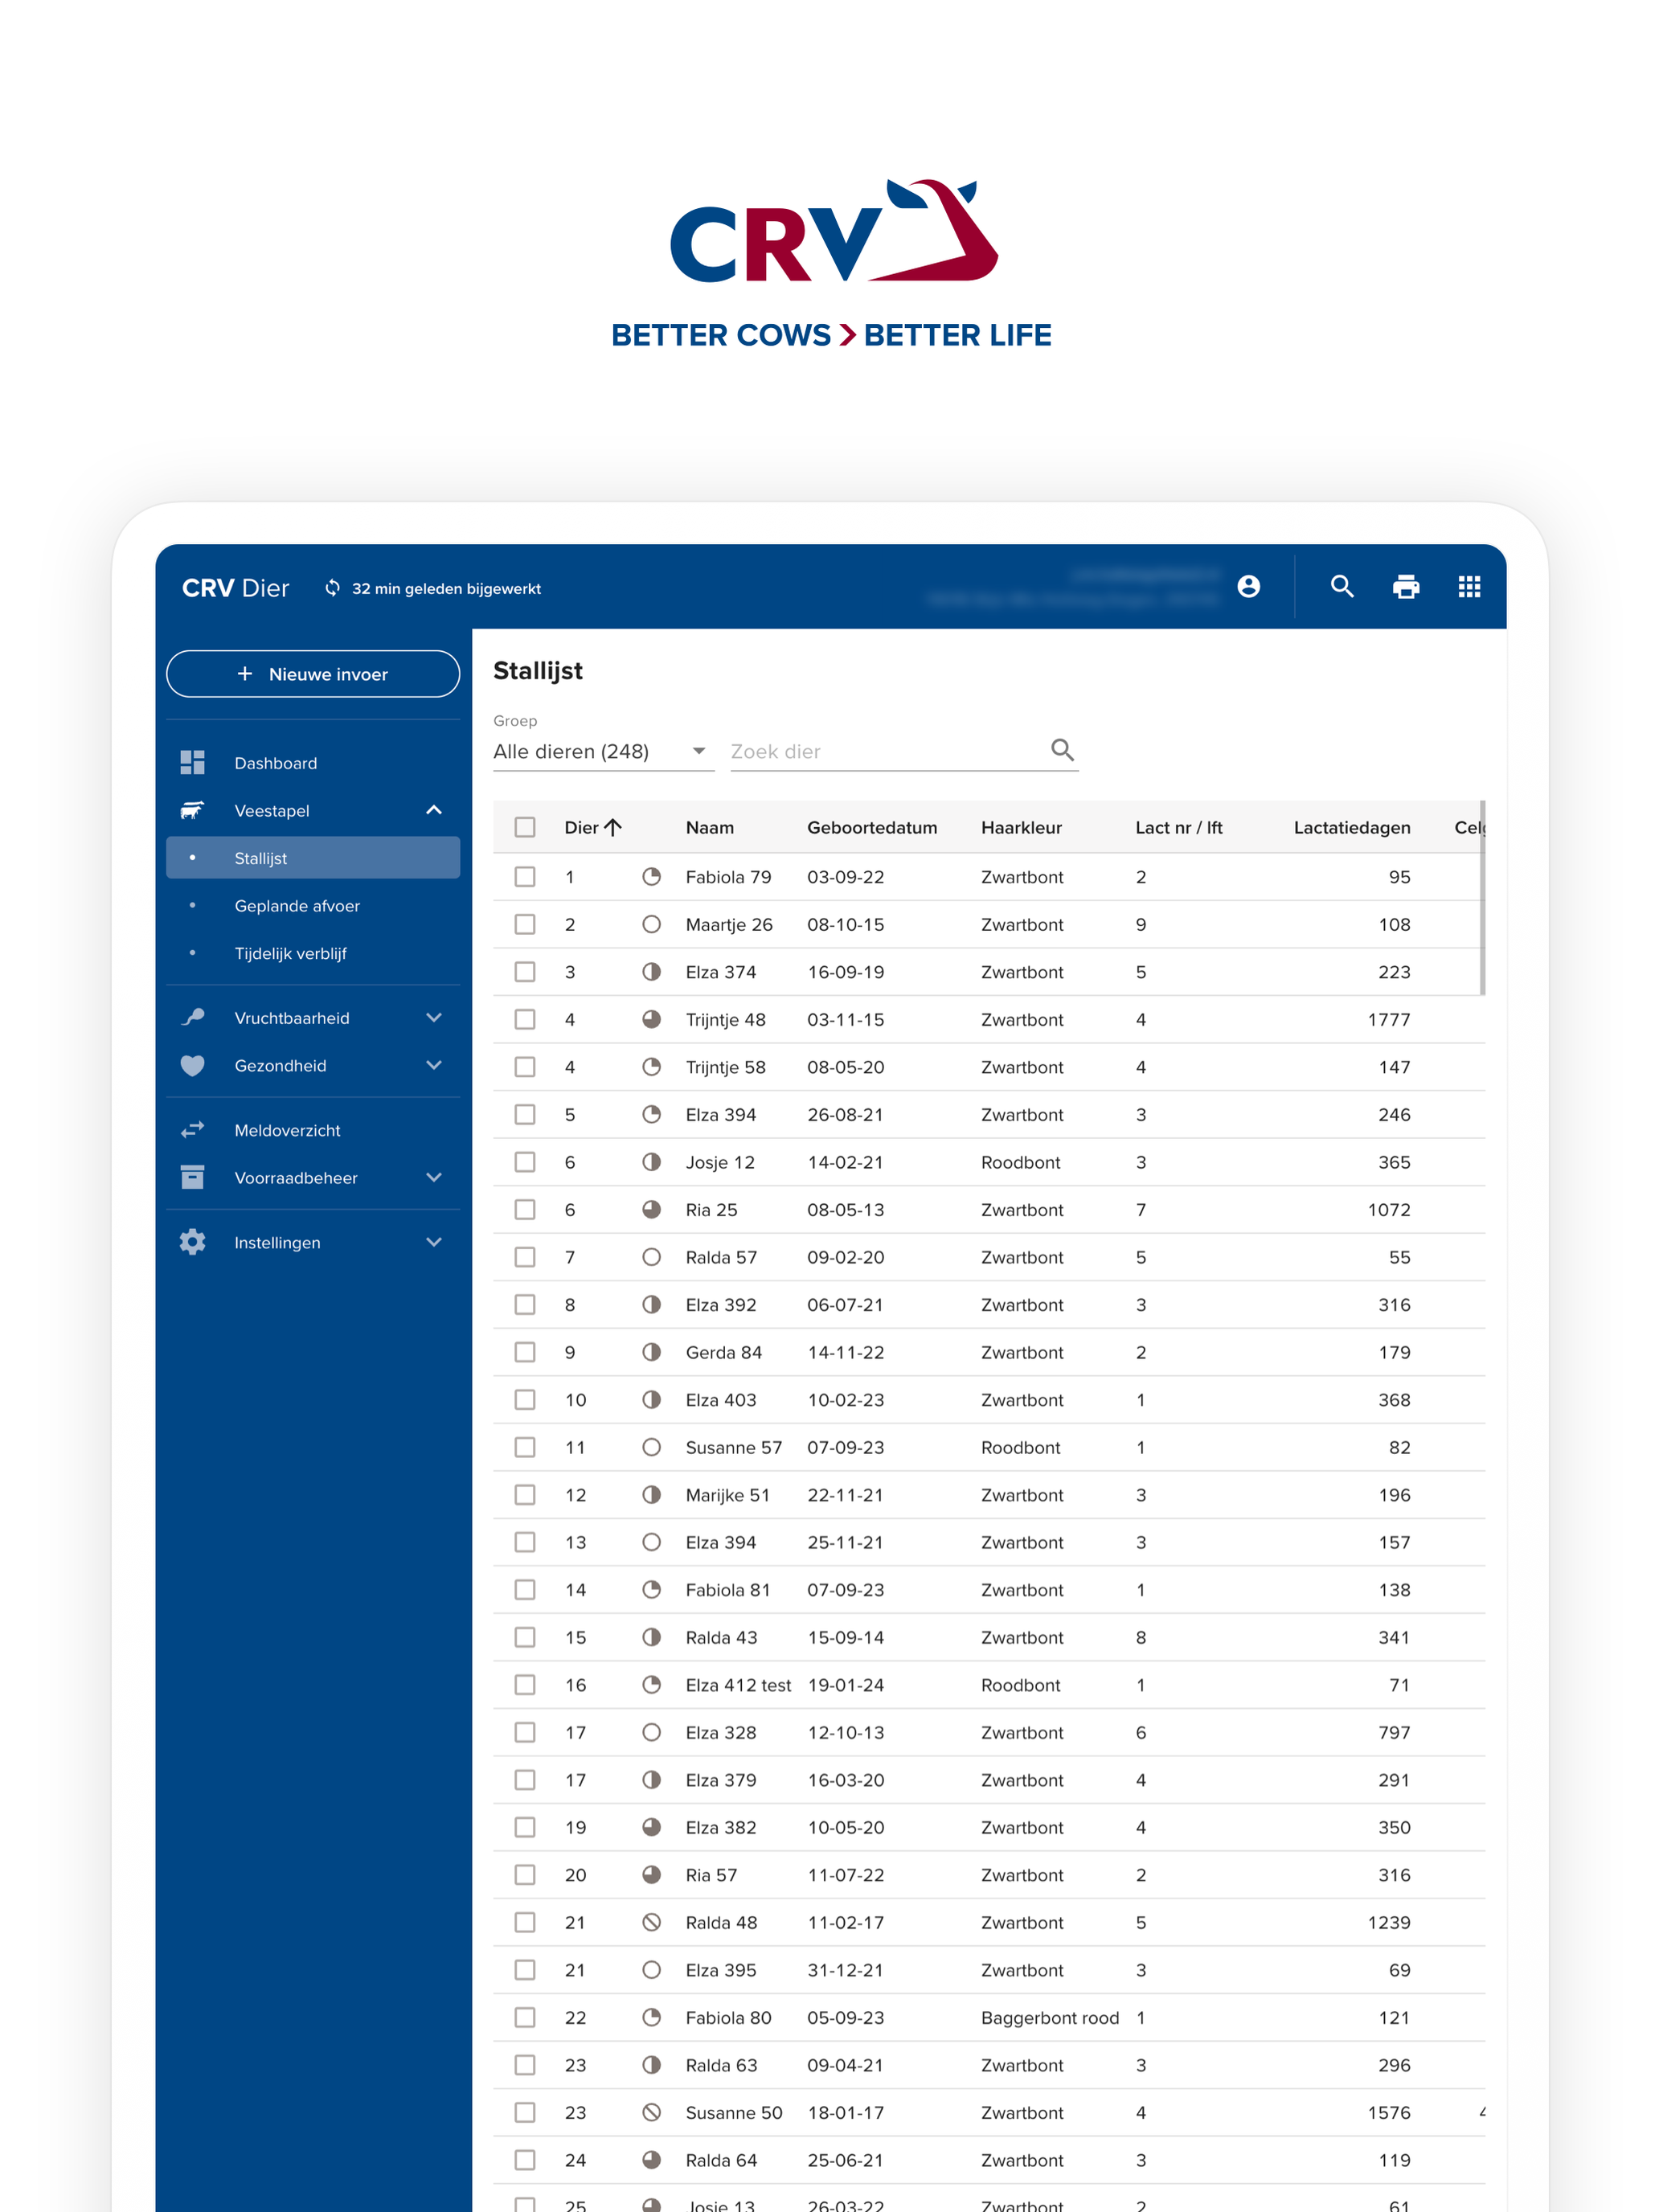Check the box for Maartje 26
1659x2212 pixels.
point(525,925)
